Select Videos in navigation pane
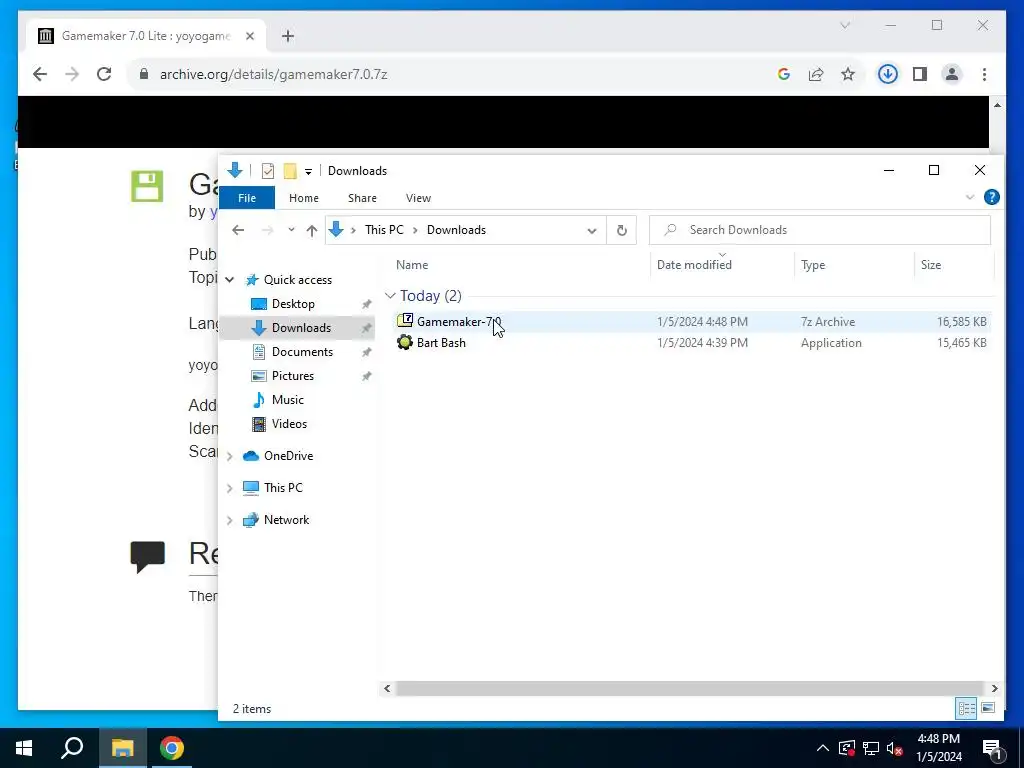This screenshot has height=768, width=1024. (x=289, y=424)
